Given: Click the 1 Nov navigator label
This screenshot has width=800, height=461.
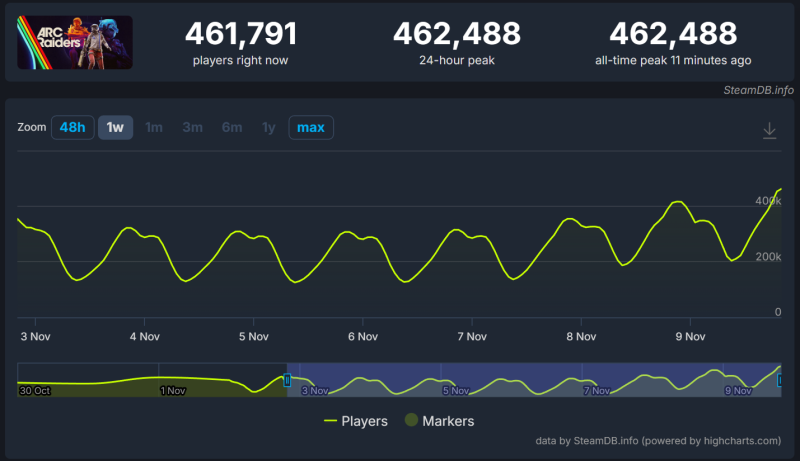Looking at the screenshot, I should click(172, 391).
